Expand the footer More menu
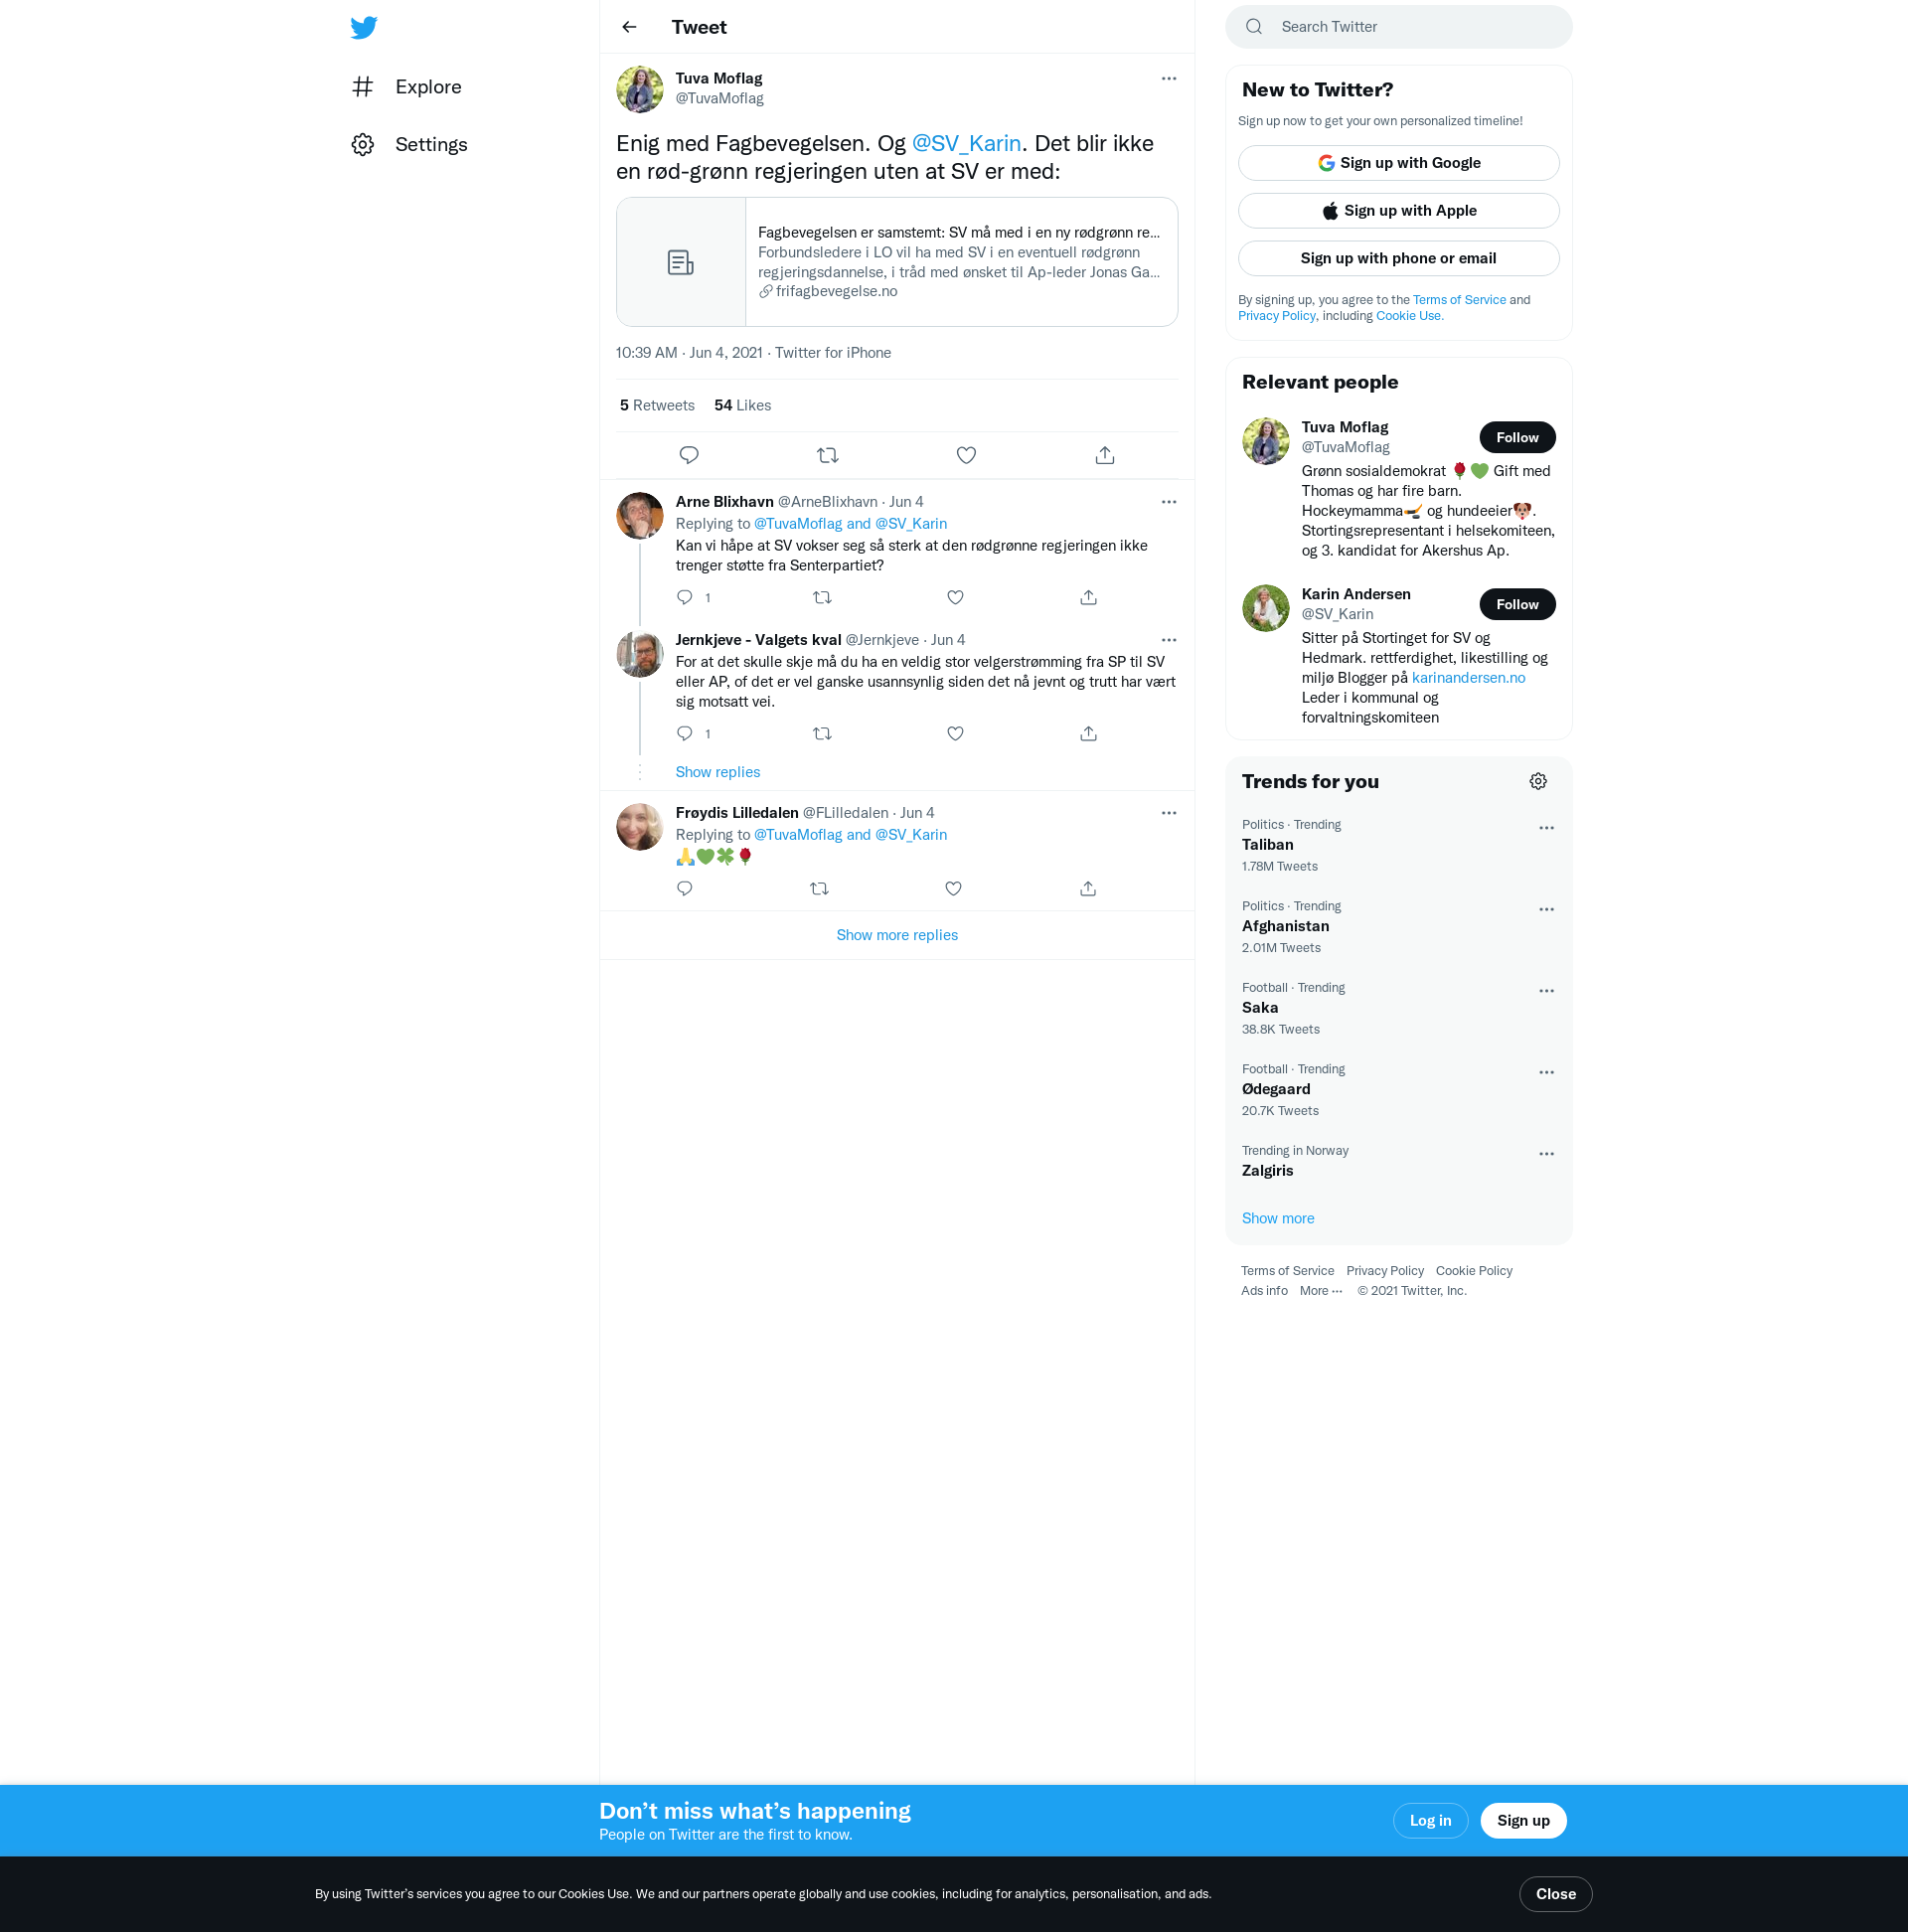Image resolution: width=1908 pixels, height=1932 pixels. (1321, 1291)
